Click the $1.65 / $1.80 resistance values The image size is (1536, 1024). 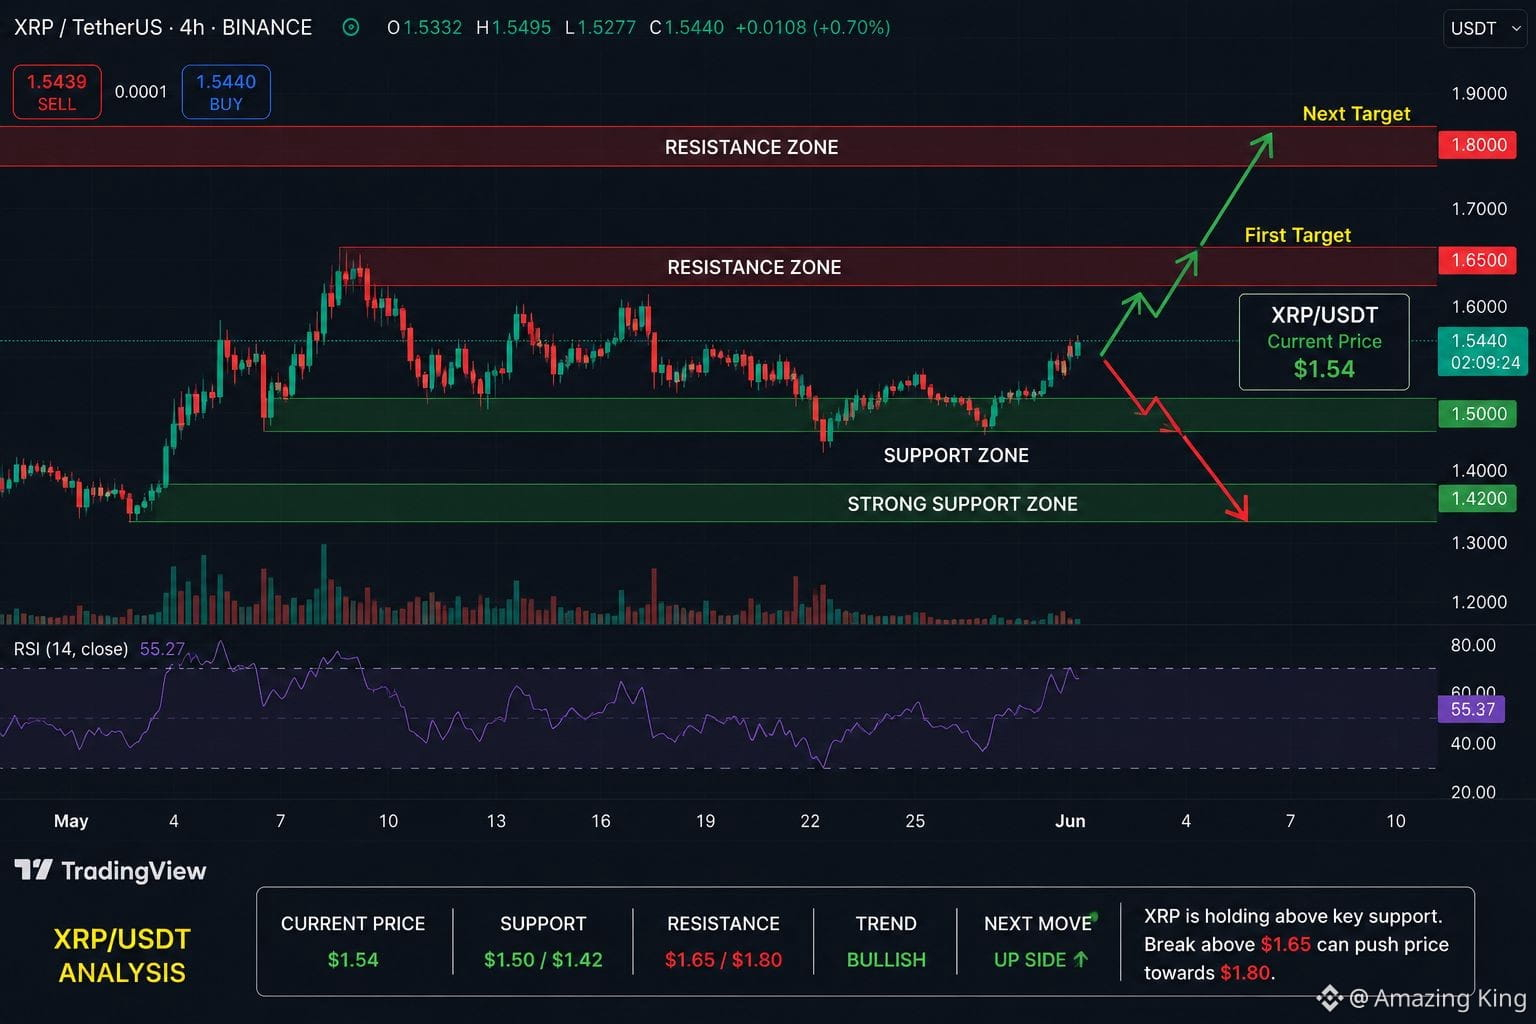(724, 960)
